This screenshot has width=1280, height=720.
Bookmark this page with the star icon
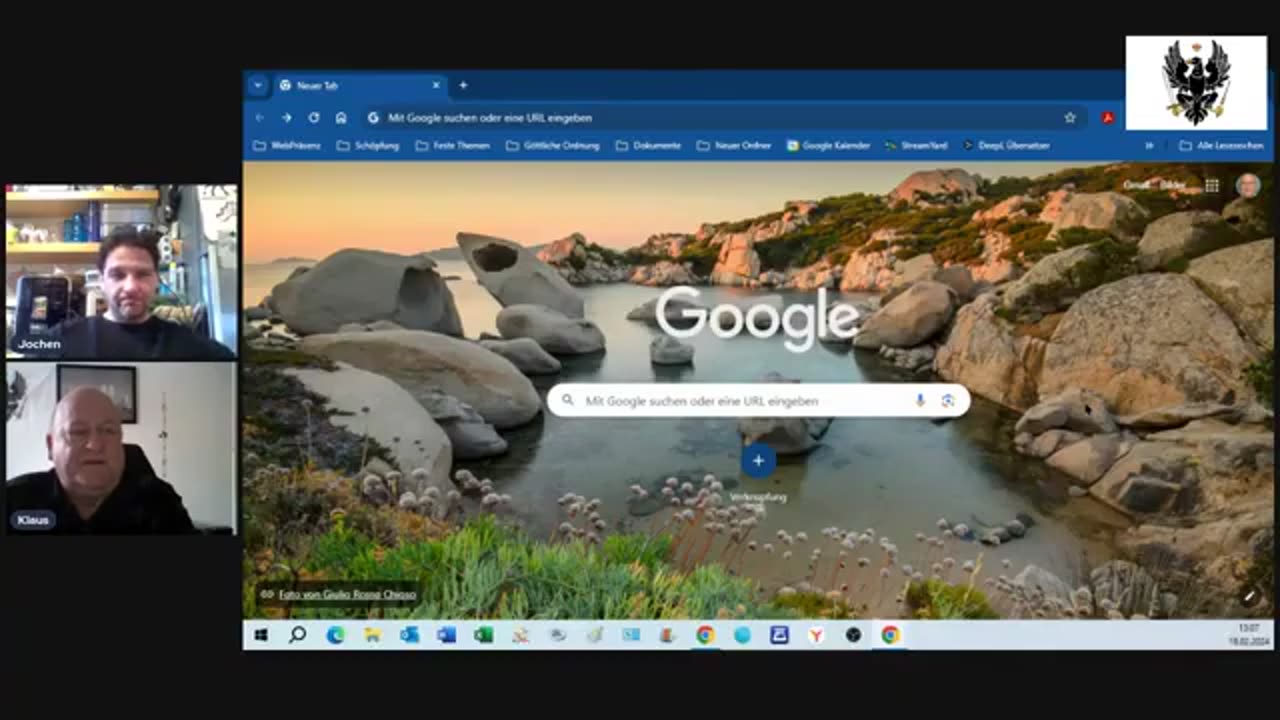pos(1070,118)
